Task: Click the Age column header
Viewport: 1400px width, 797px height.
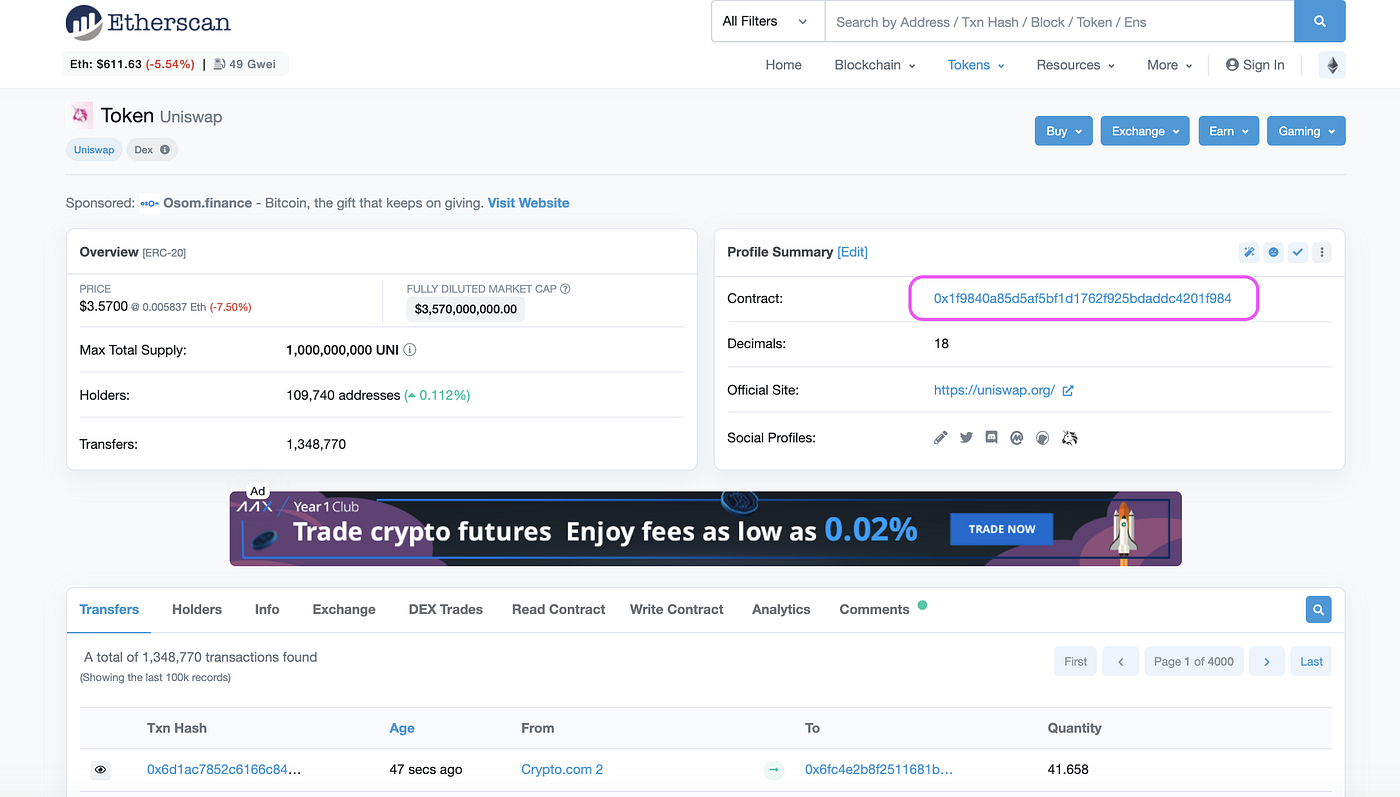Action: [402, 728]
